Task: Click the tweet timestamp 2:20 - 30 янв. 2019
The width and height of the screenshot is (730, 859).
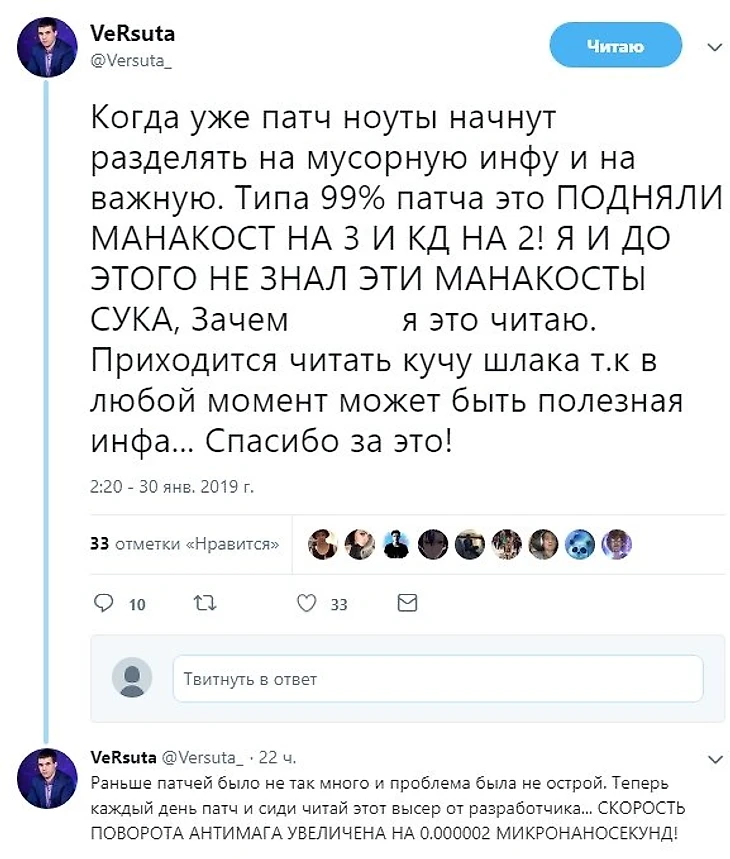Action: [x=172, y=490]
